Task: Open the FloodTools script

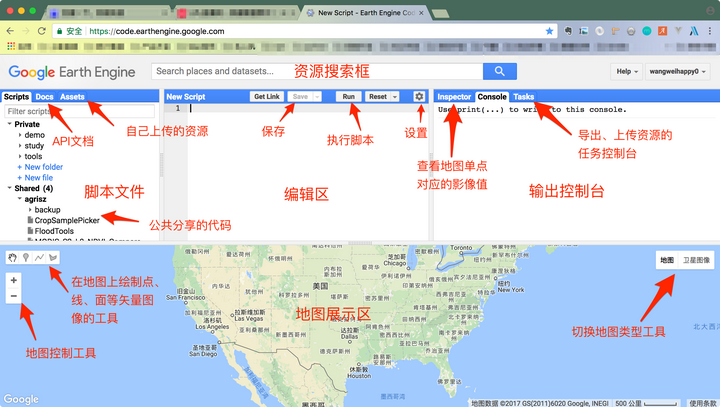Action: click(x=54, y=231)
